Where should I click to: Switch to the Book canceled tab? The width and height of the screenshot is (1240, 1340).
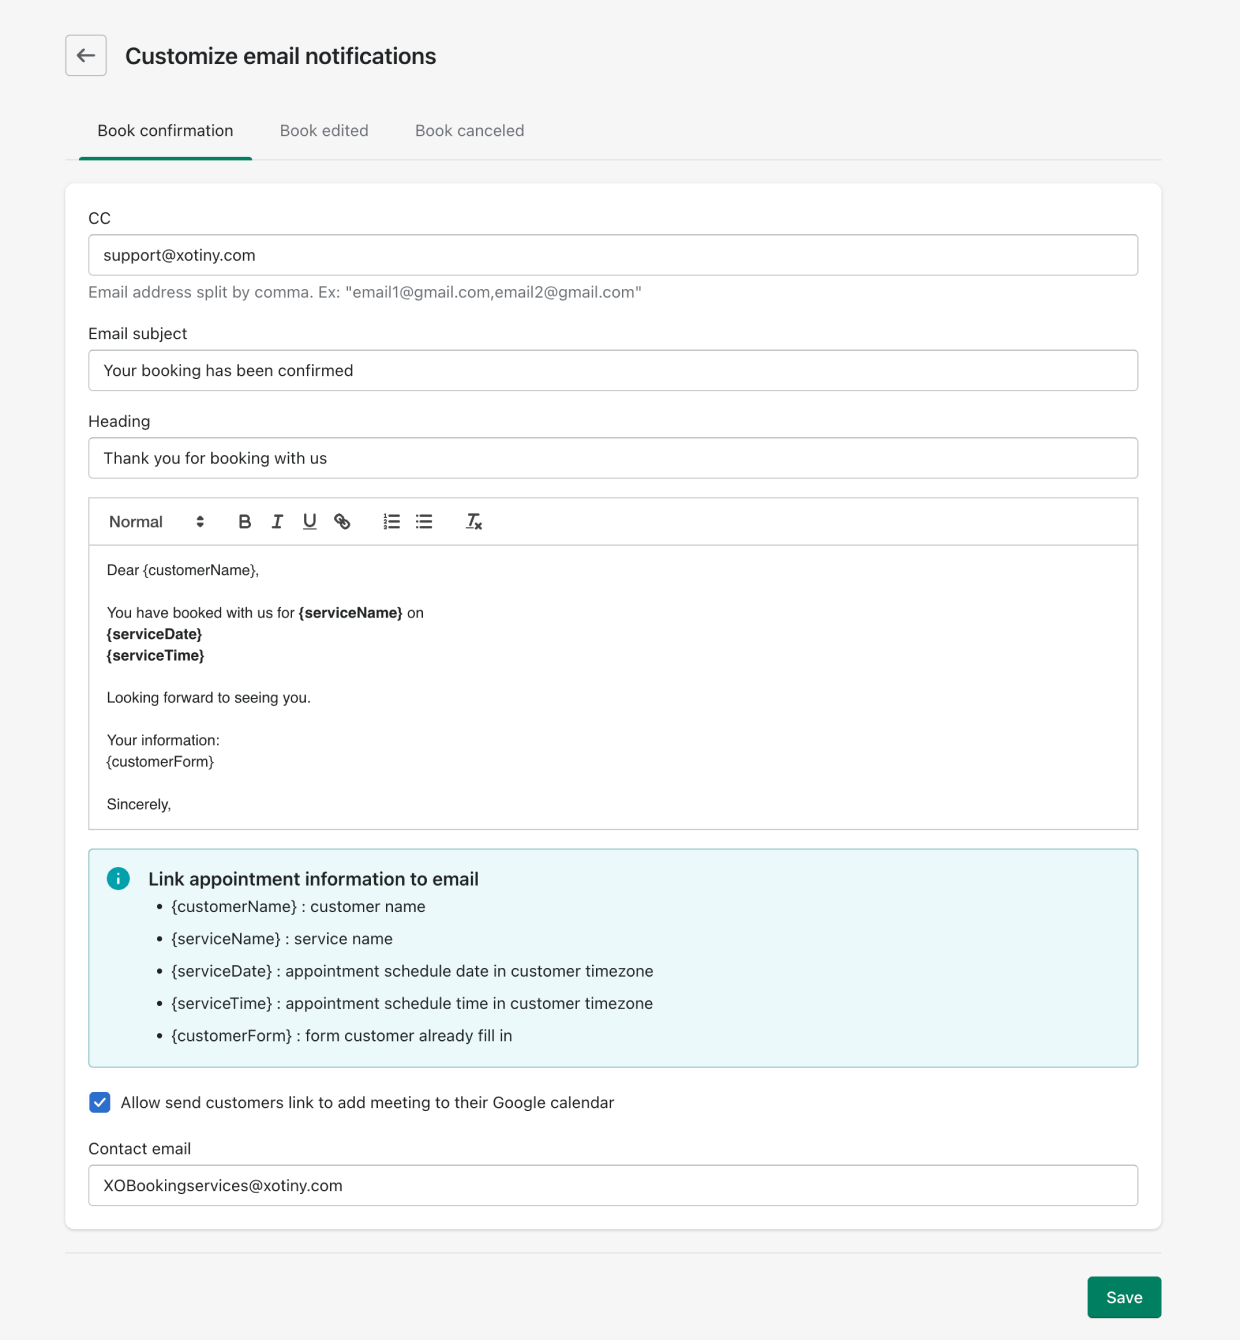pyautogui.click(x=469, y=131)
